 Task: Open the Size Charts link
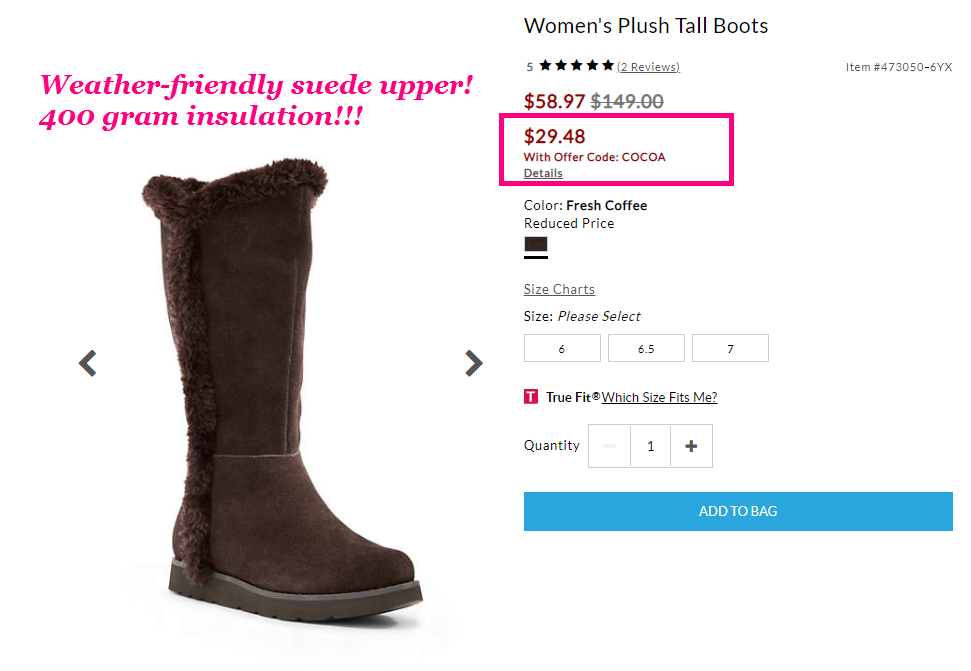(559, 289)
